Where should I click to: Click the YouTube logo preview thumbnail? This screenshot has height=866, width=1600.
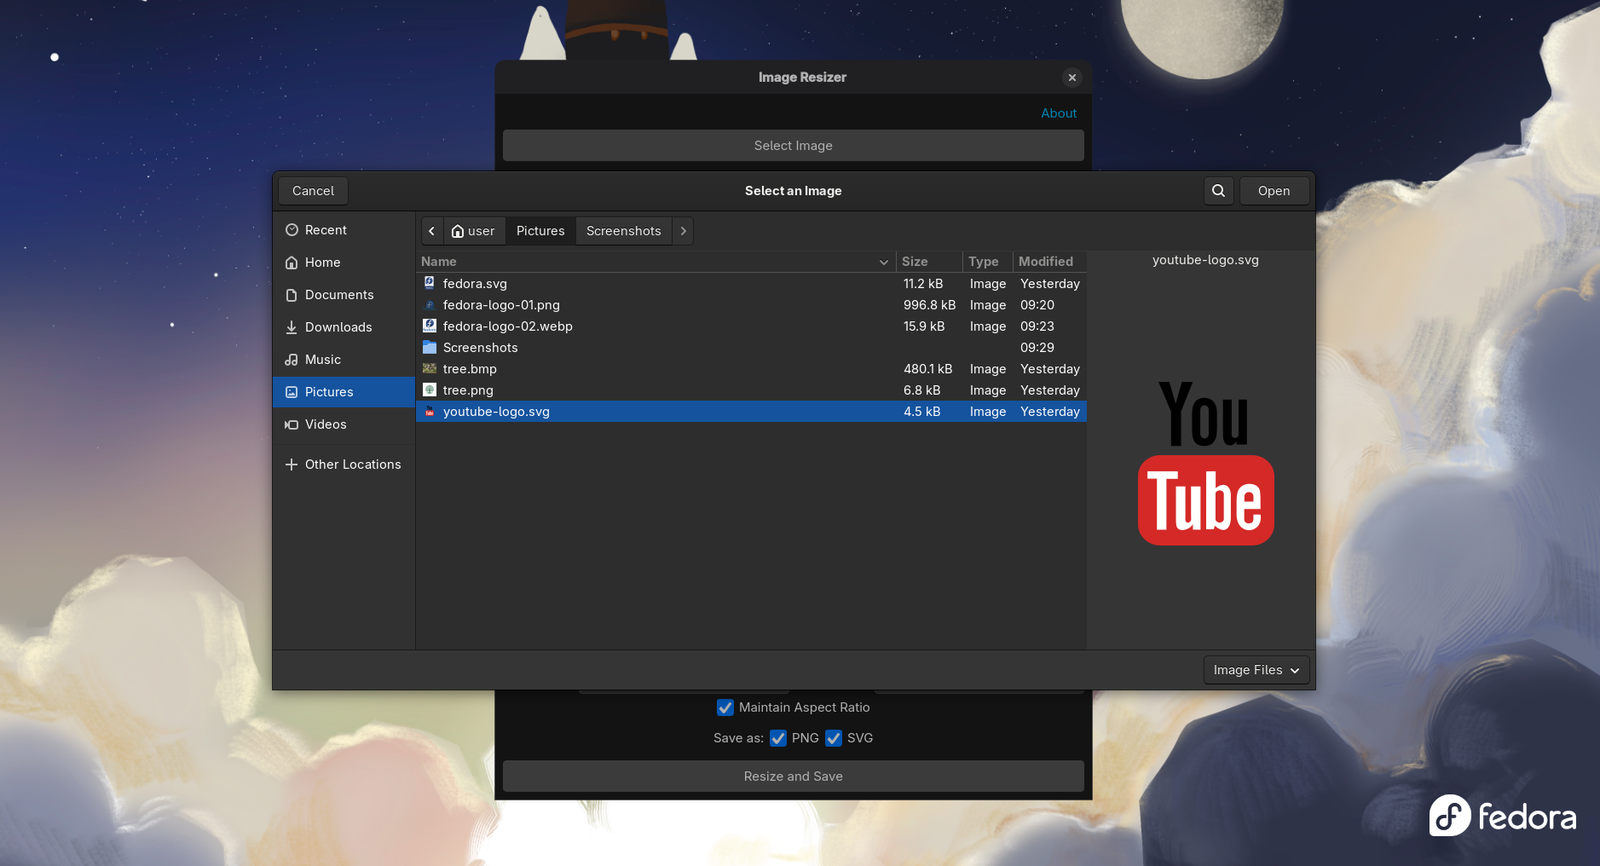tap(1206, 463)
